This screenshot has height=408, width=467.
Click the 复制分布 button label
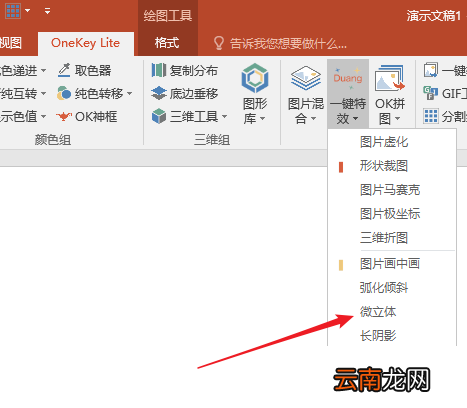[194, 71]
